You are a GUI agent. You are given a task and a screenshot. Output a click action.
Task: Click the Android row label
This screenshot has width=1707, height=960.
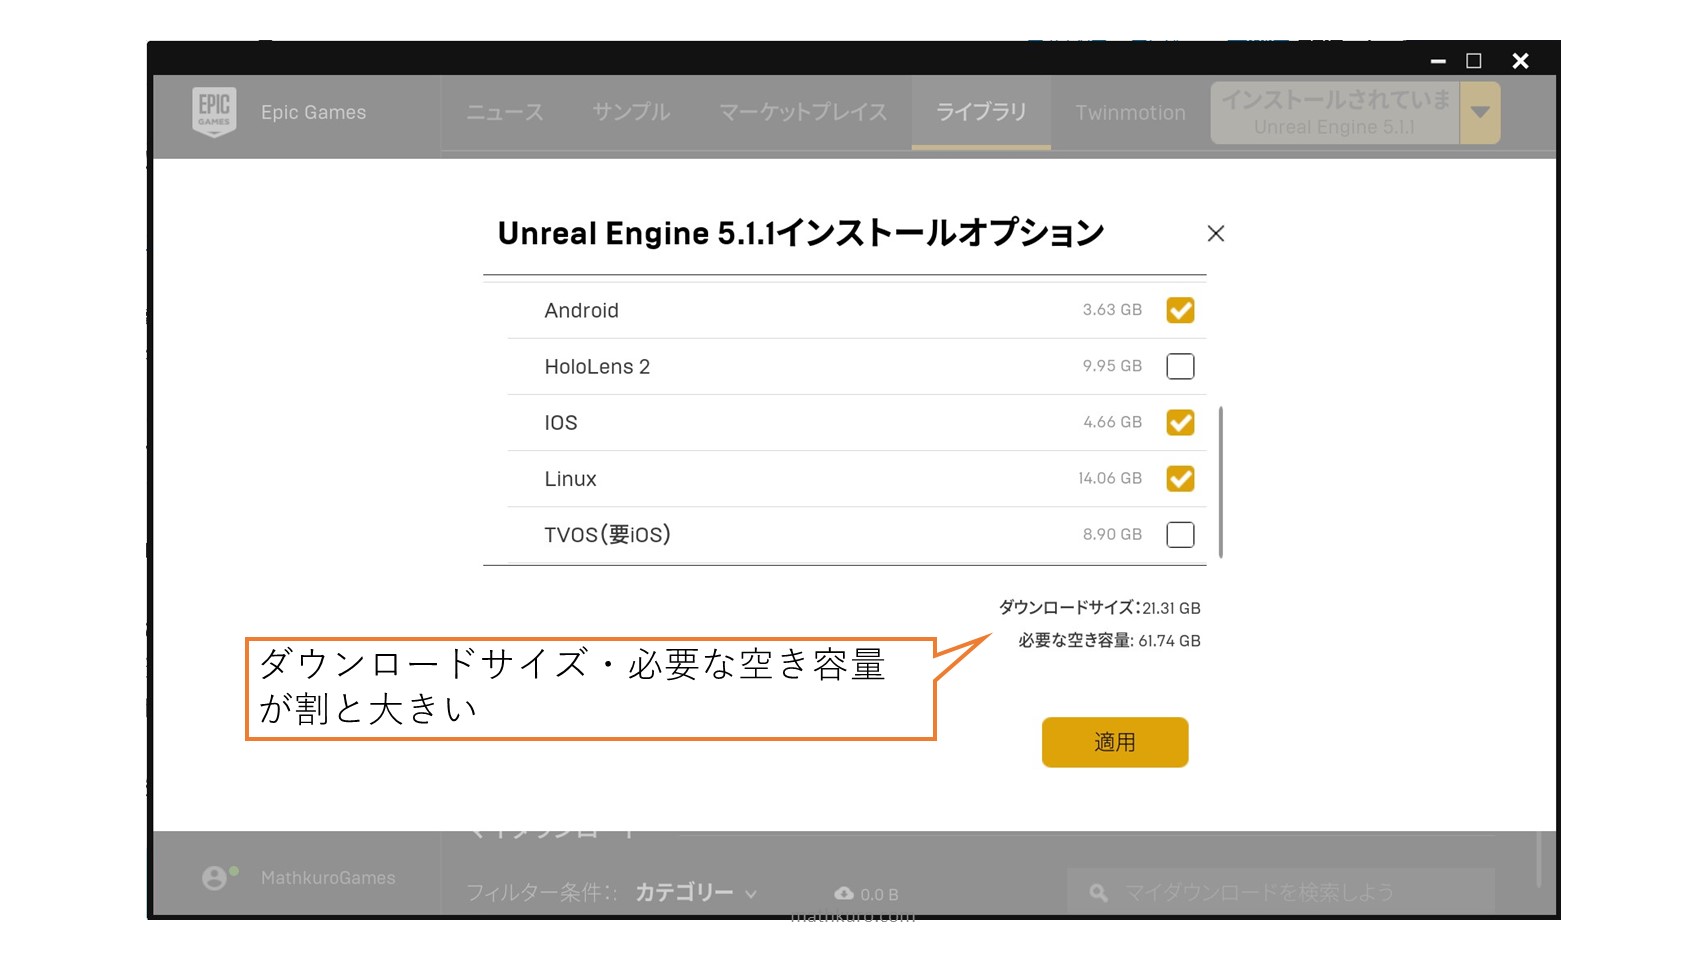581,310
